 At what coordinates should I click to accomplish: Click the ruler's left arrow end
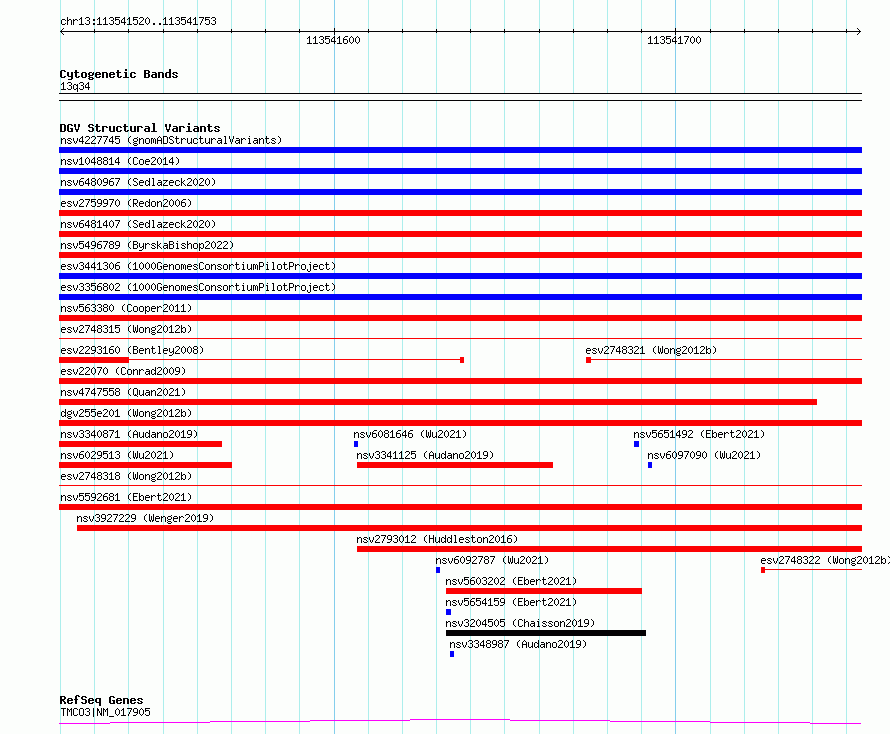coord(62,32)
